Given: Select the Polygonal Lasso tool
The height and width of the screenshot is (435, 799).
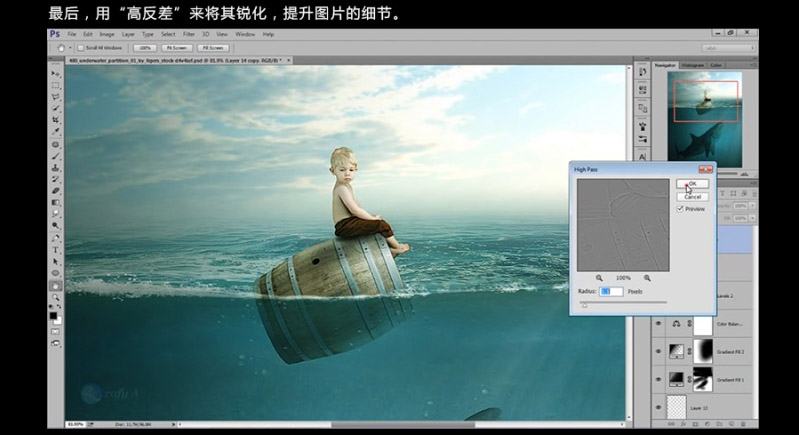Looking at the screenshot, I should 56,97.
